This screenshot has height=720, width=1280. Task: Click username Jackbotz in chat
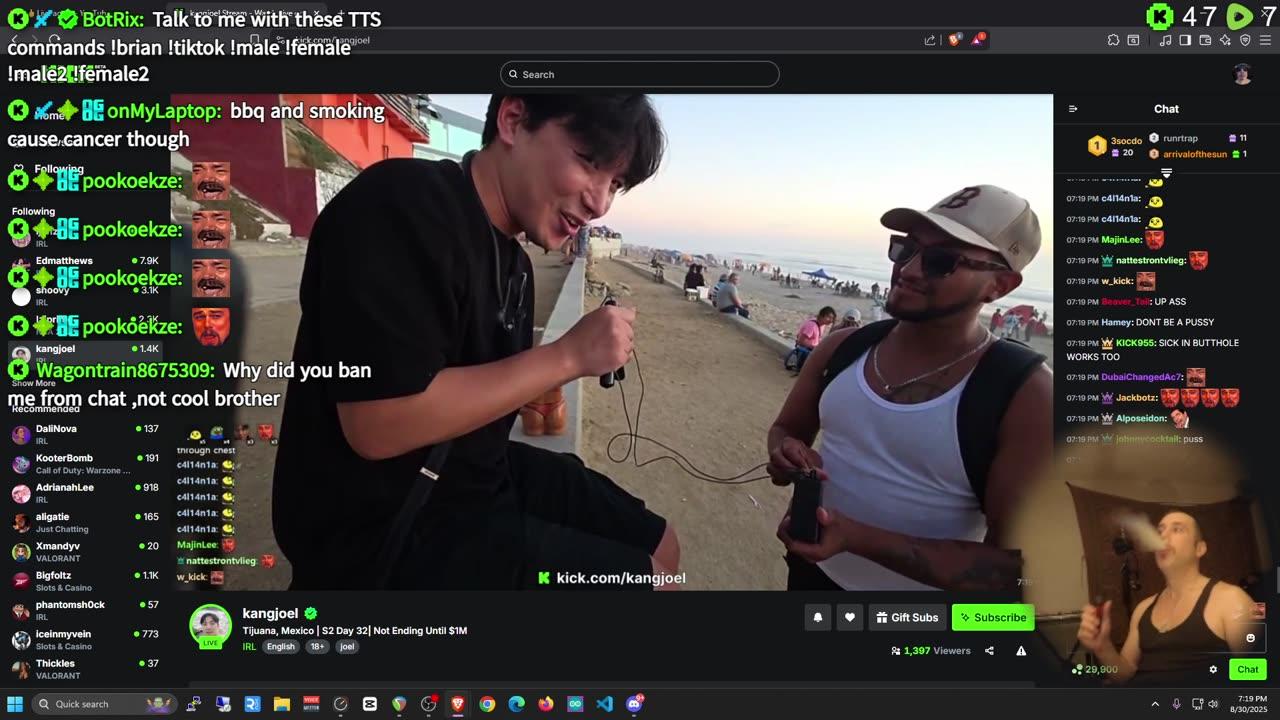point(1136,398)
